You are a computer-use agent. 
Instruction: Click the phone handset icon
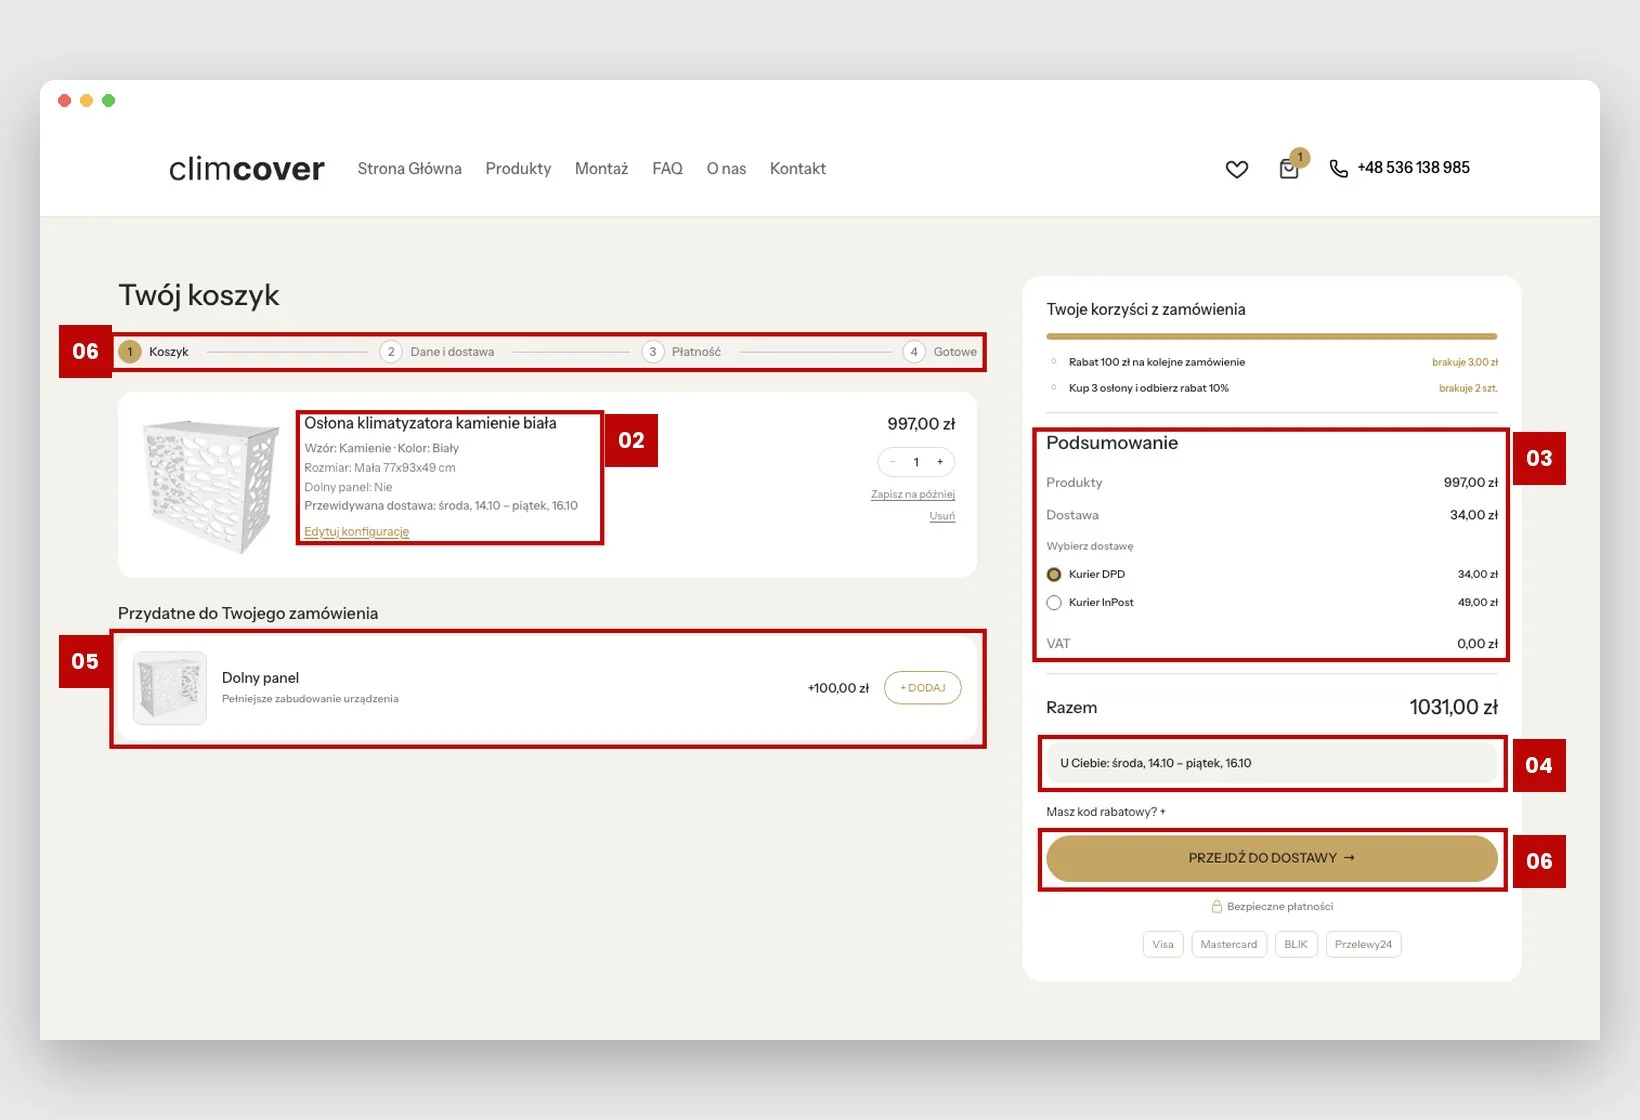tap(1338, 168)
